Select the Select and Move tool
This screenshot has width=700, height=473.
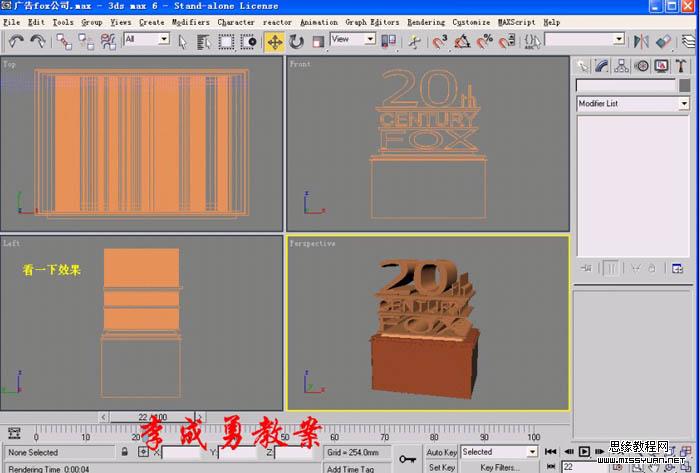click(274, 41)
